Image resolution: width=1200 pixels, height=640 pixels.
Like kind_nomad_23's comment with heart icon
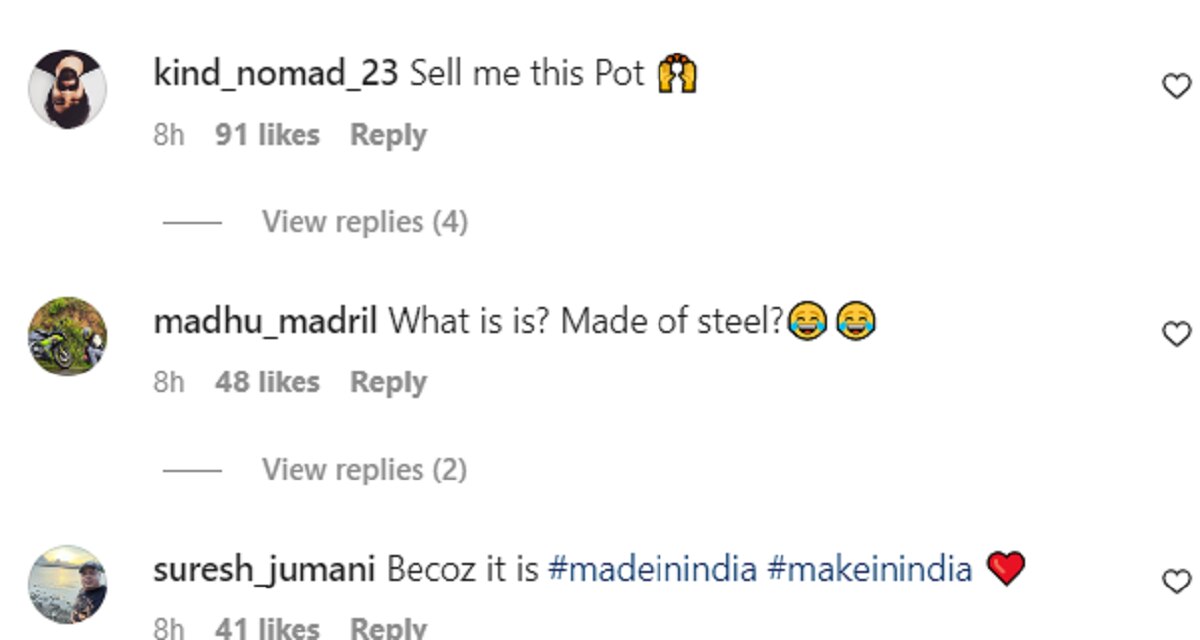click(1176, 87)
